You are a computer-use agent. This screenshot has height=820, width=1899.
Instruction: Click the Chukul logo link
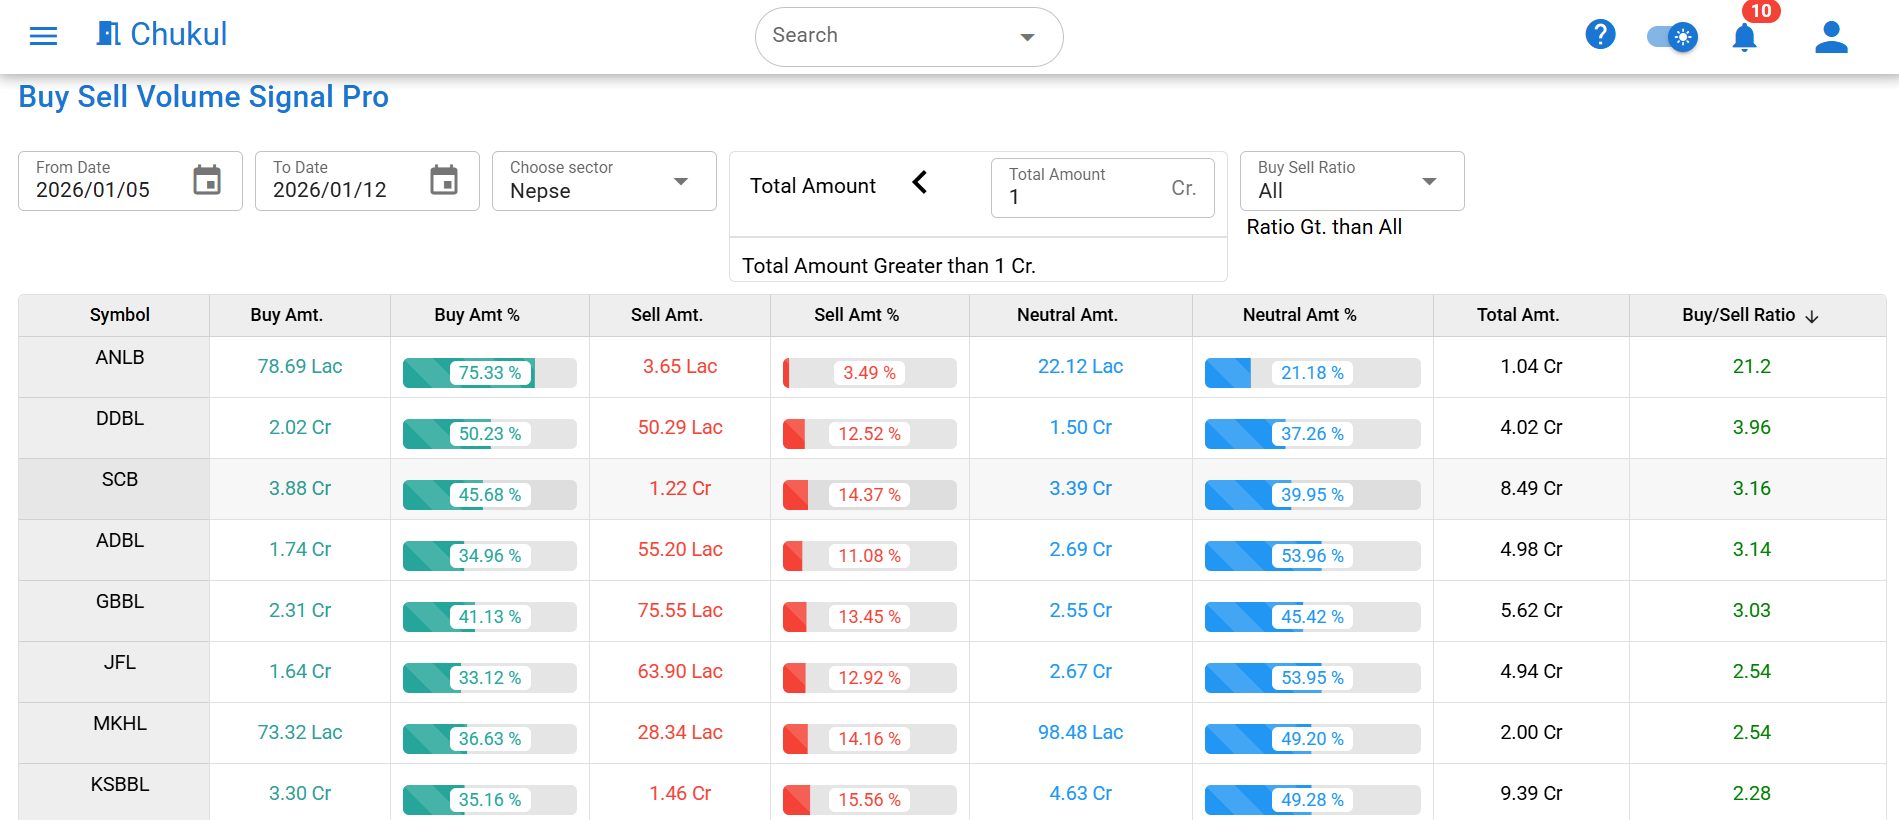point(161,34)
